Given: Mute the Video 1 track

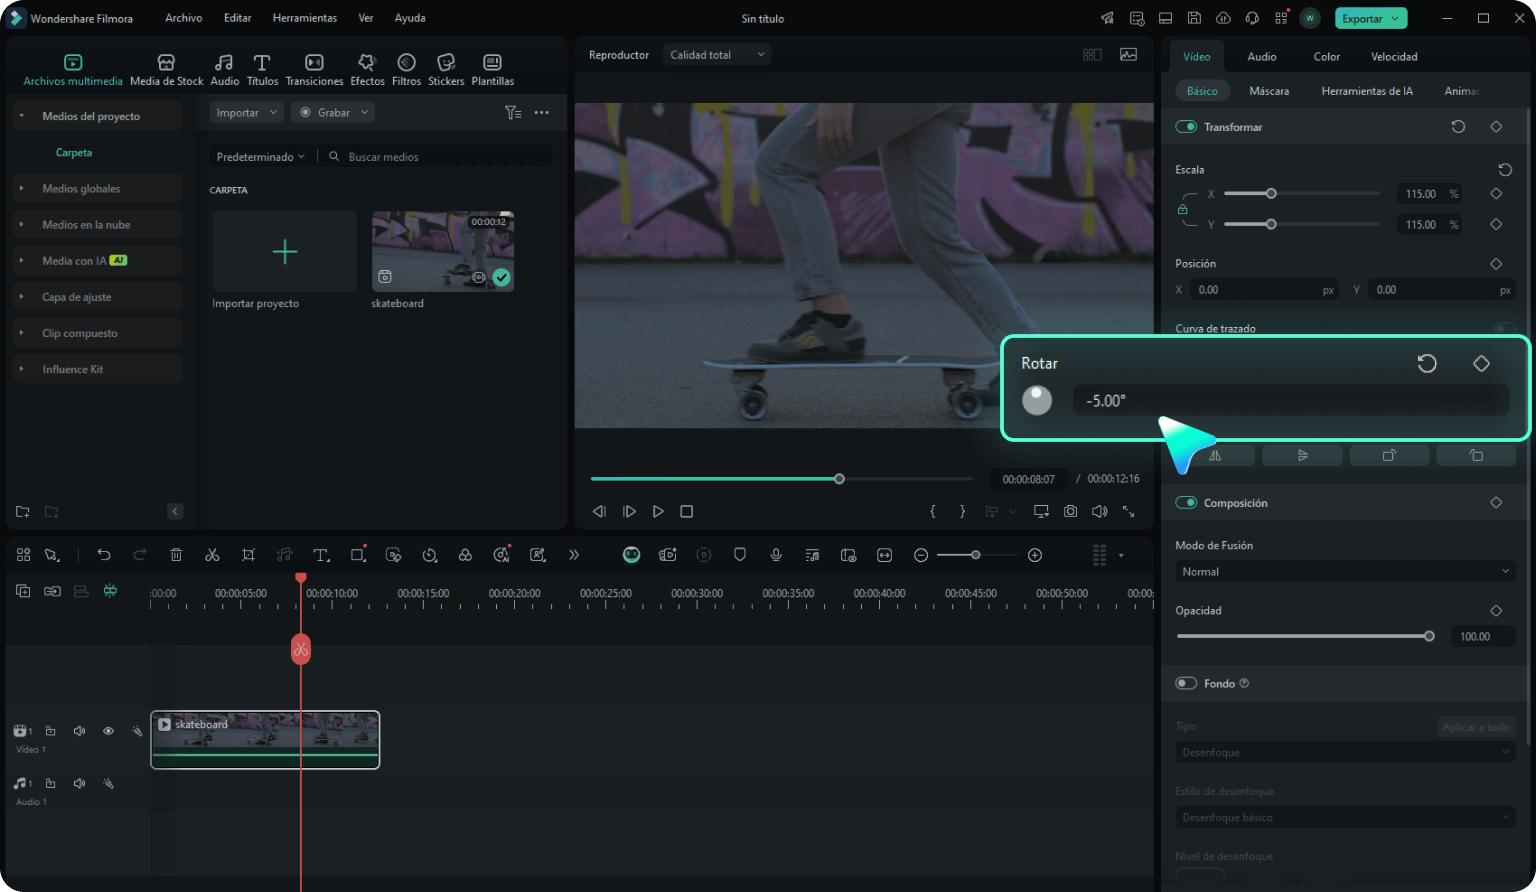Looking at the screenshot, I should pos(79,731).
